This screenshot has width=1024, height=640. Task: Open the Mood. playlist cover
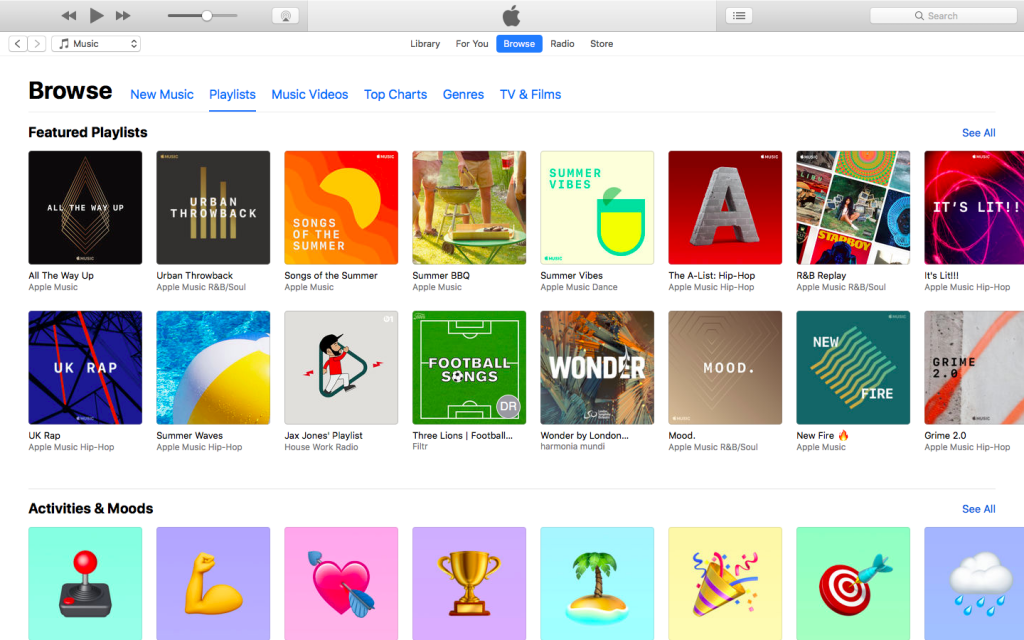(x=725, y=368)
